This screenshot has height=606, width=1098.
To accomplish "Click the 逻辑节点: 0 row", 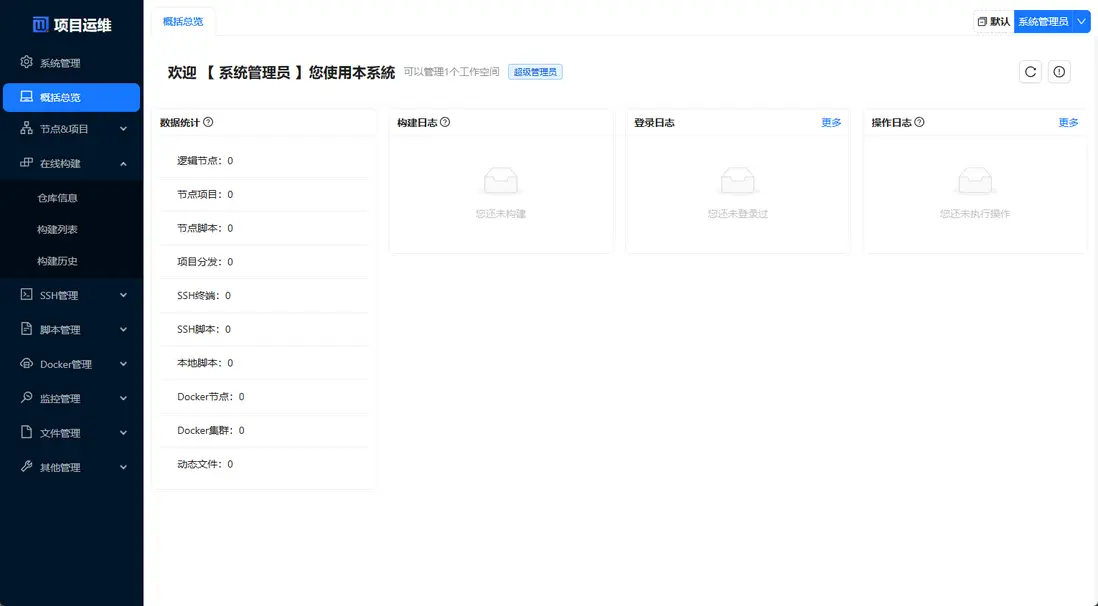I will coord(264,160).
